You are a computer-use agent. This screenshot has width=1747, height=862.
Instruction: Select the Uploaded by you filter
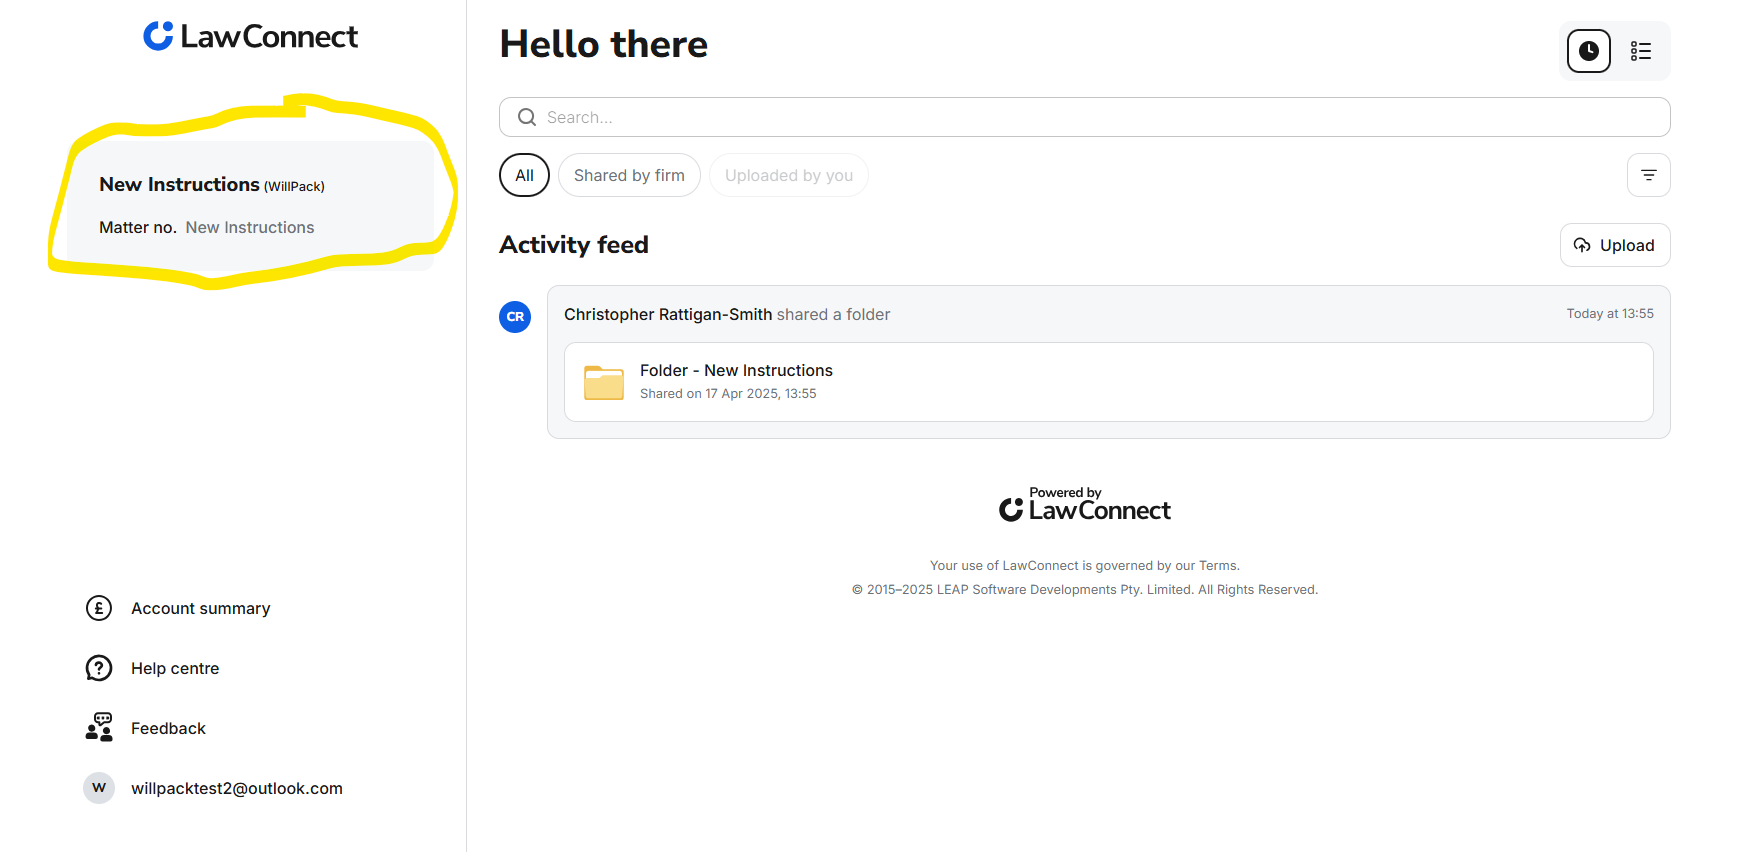[789, 175]
